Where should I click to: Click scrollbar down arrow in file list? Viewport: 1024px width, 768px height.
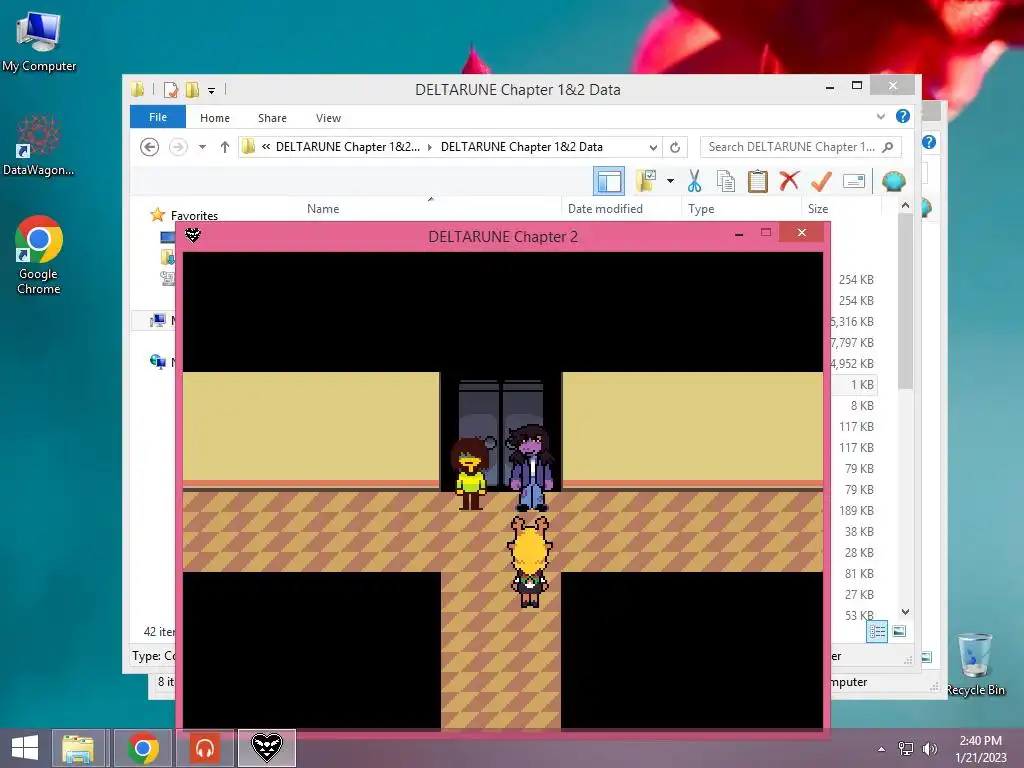[905, 612]
